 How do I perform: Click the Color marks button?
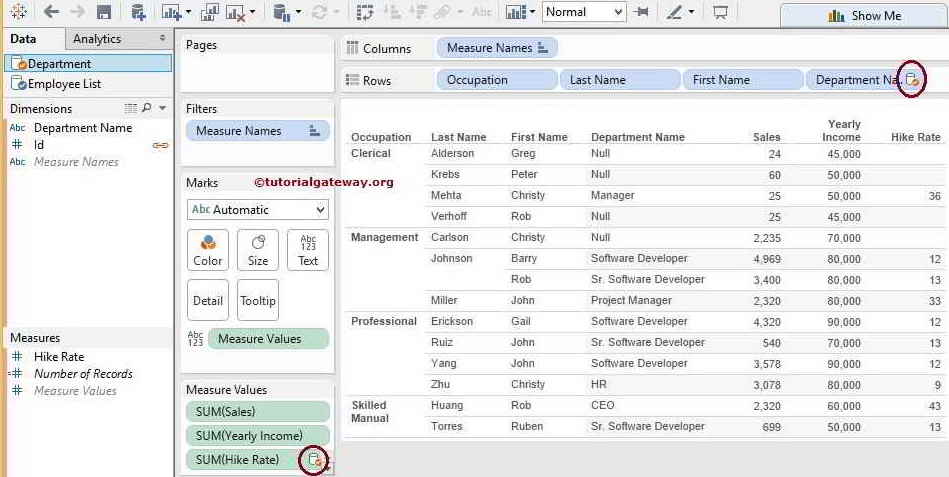click(208, 249)
